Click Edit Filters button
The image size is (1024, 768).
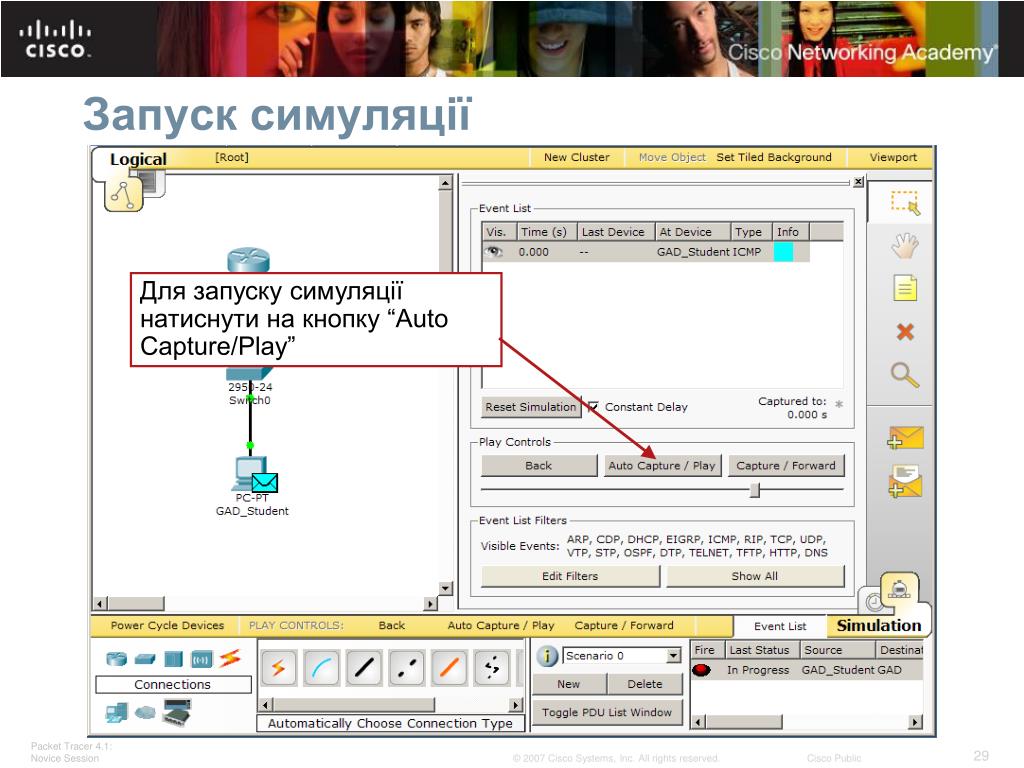coord(570,576)
